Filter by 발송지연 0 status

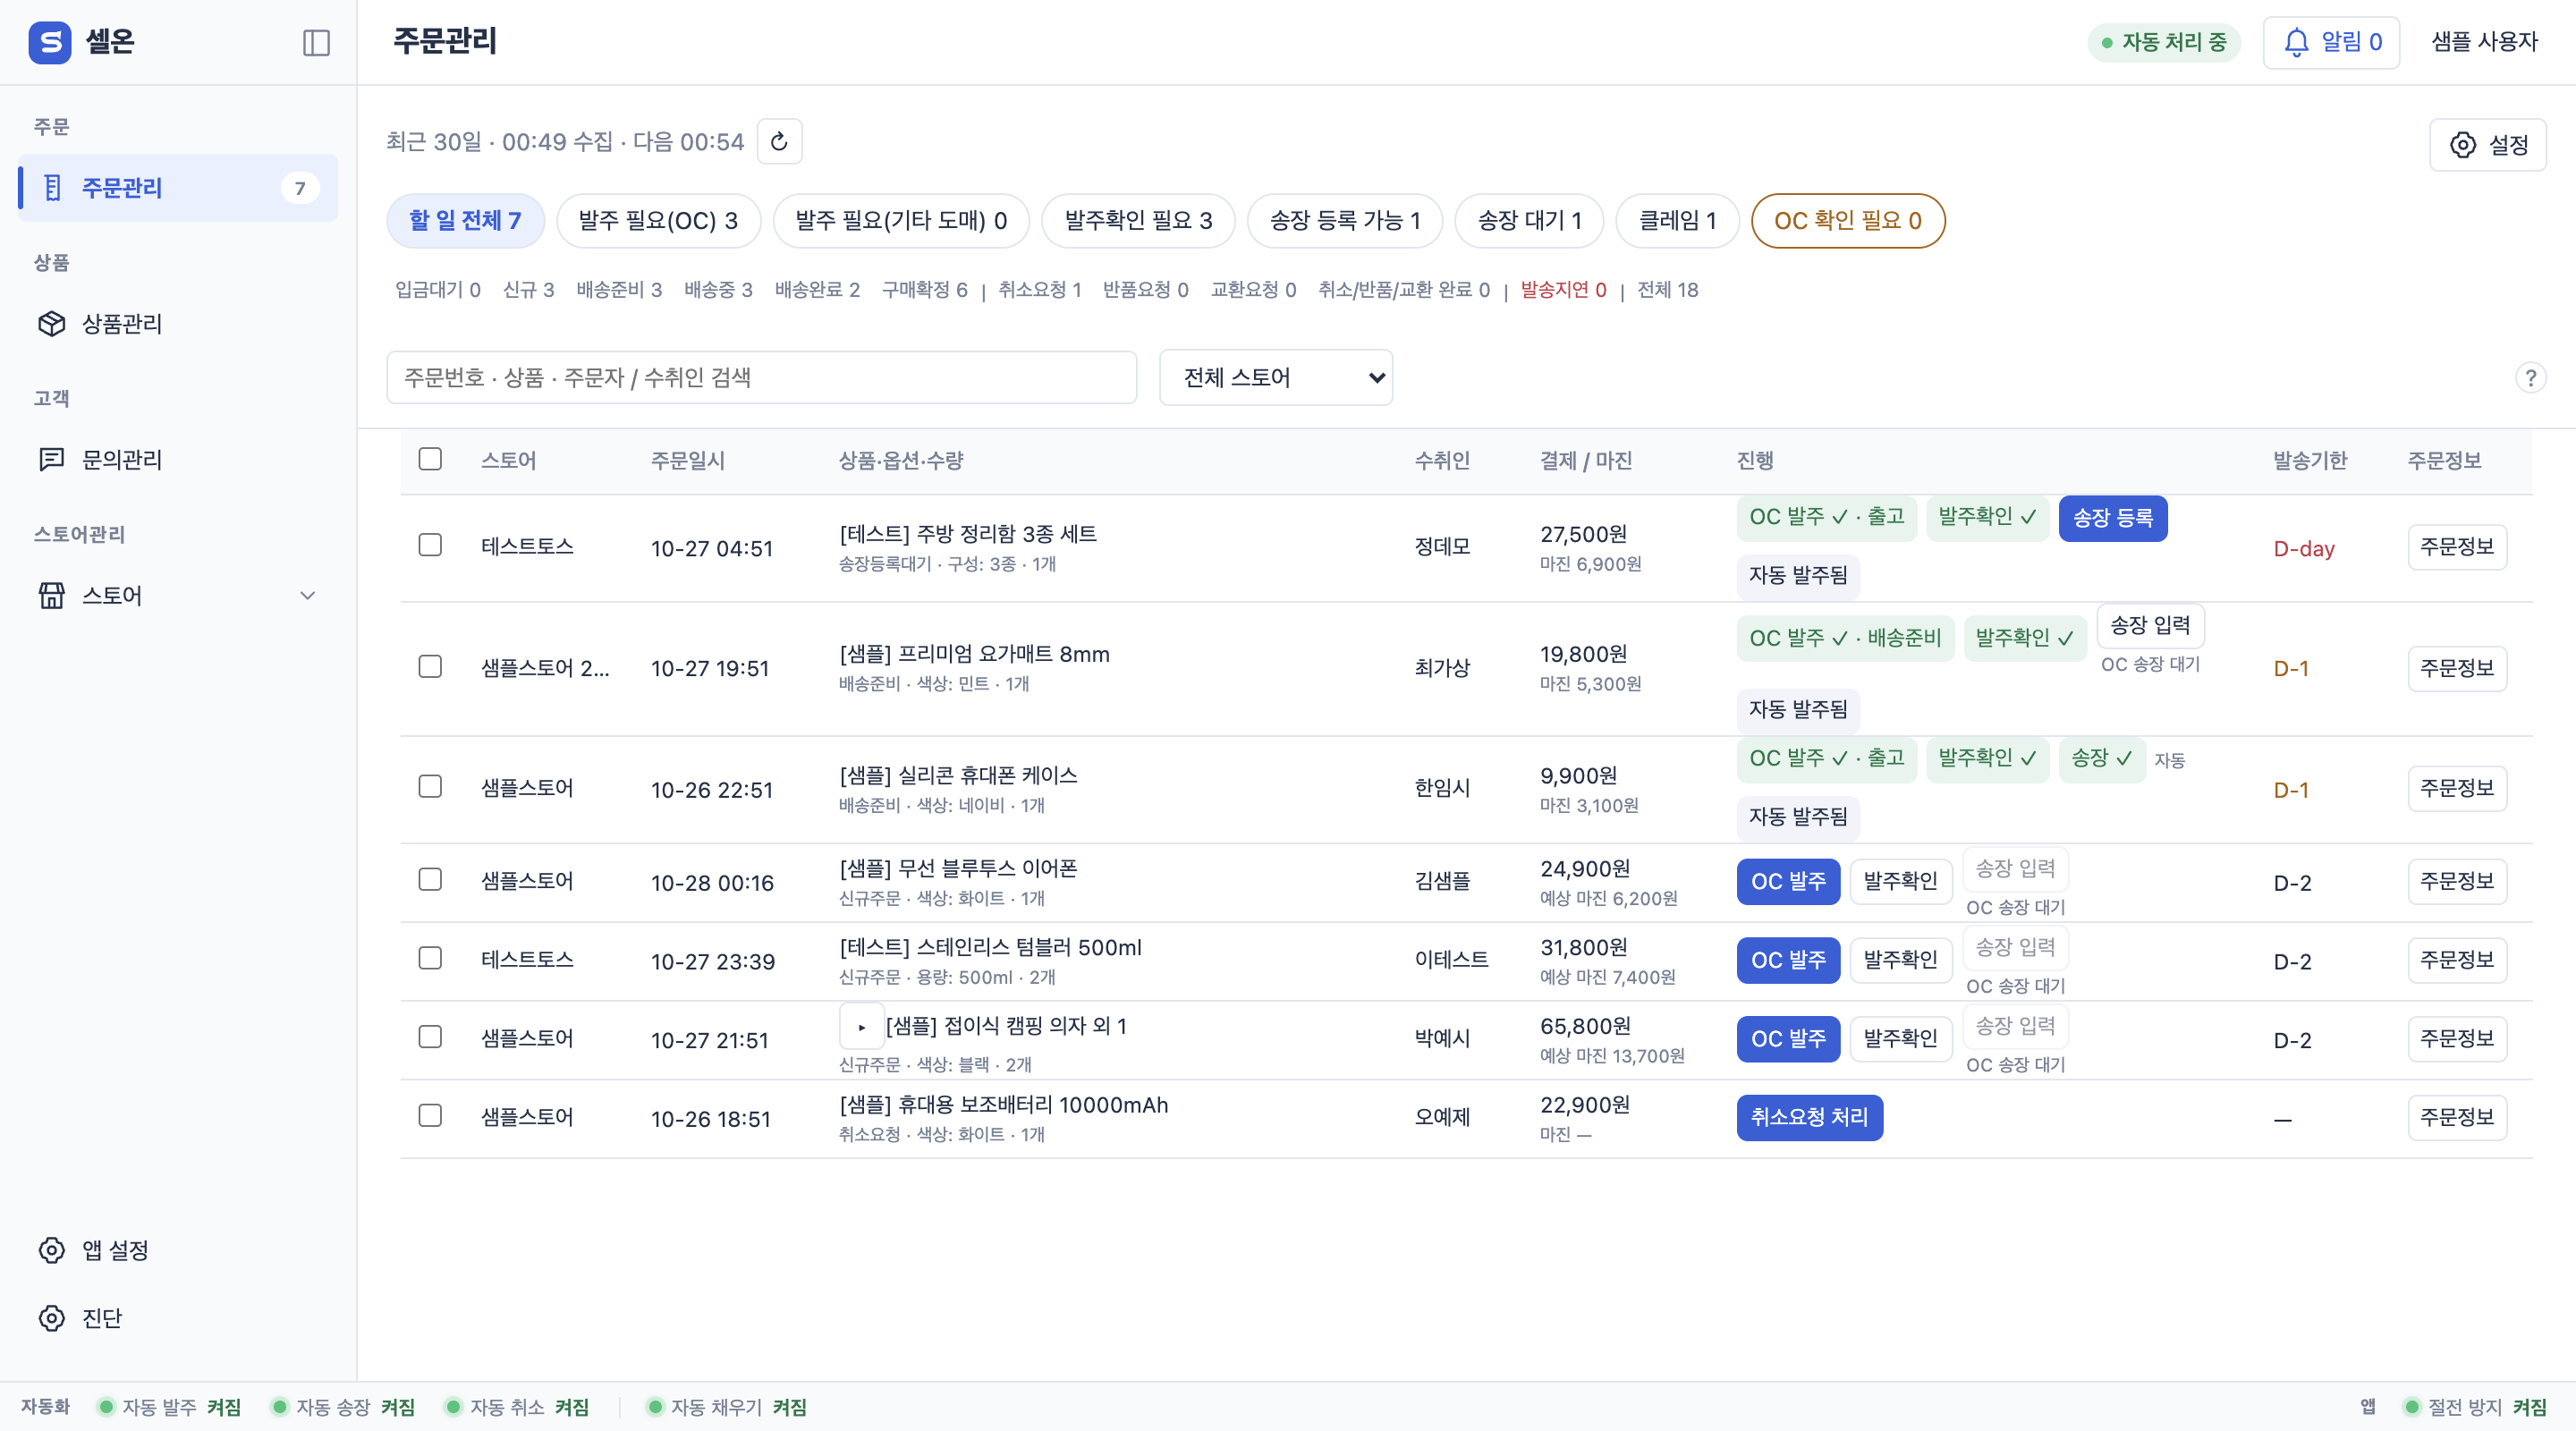pyautogui.click(x=1563, y=290)
